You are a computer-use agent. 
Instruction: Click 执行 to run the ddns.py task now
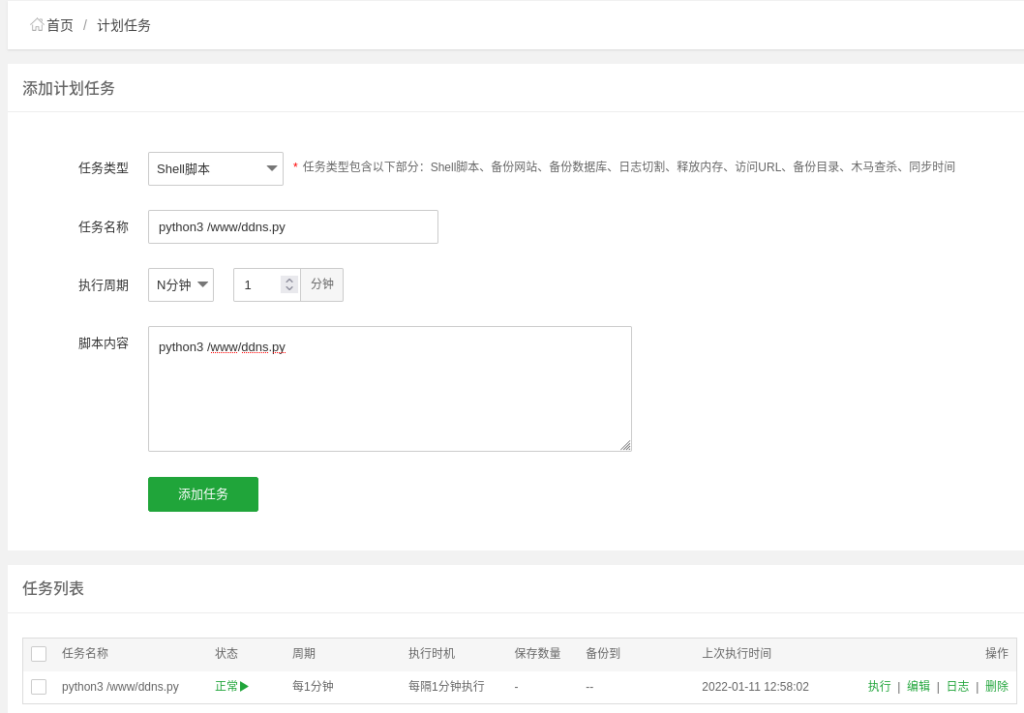click(879, 687)
